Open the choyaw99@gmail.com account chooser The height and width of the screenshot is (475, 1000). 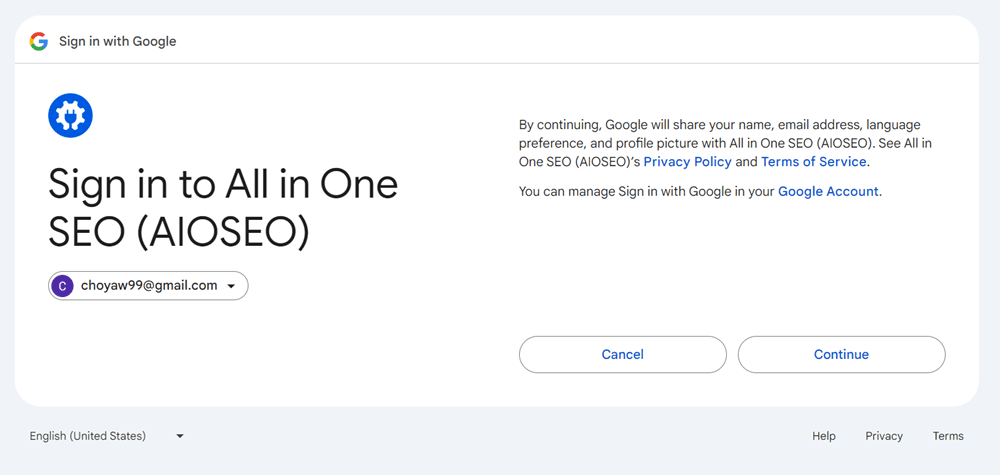[x=148, y=286]
